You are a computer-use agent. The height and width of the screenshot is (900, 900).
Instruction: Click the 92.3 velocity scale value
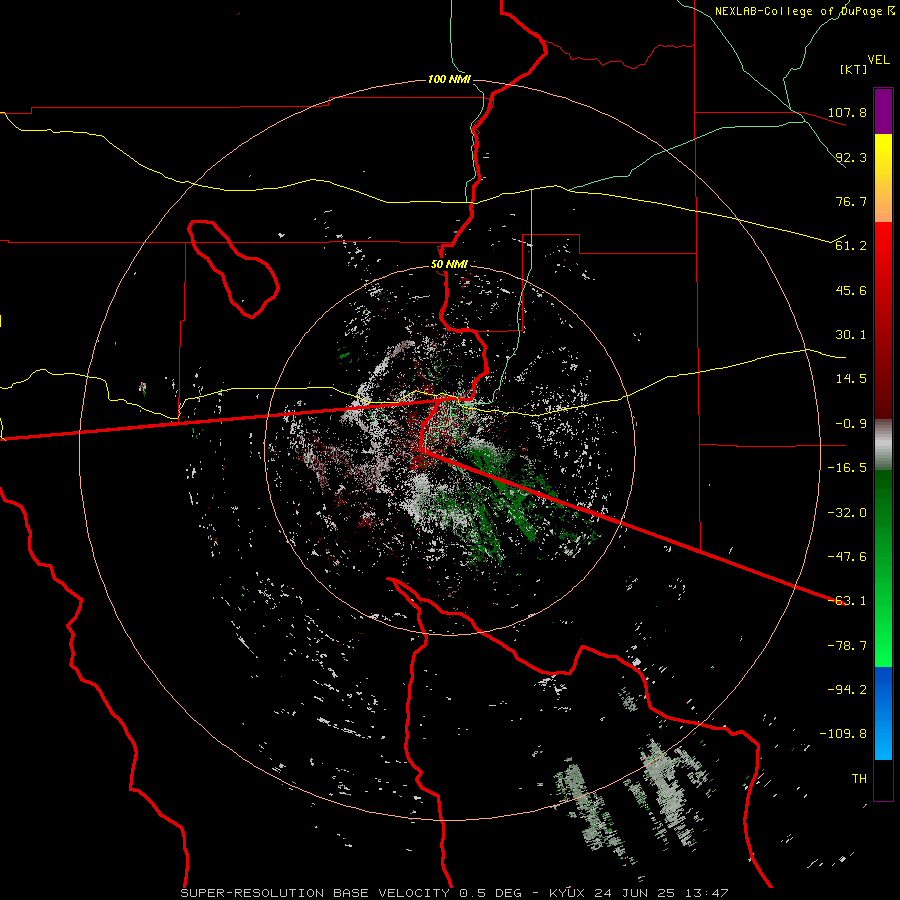tap(851, 157)
